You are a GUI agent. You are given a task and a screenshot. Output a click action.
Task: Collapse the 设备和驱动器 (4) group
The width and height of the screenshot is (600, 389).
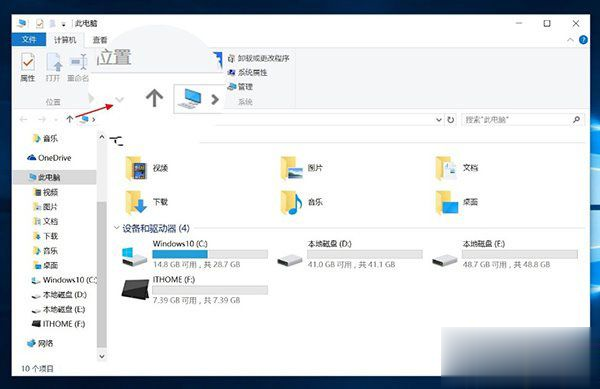116,228
